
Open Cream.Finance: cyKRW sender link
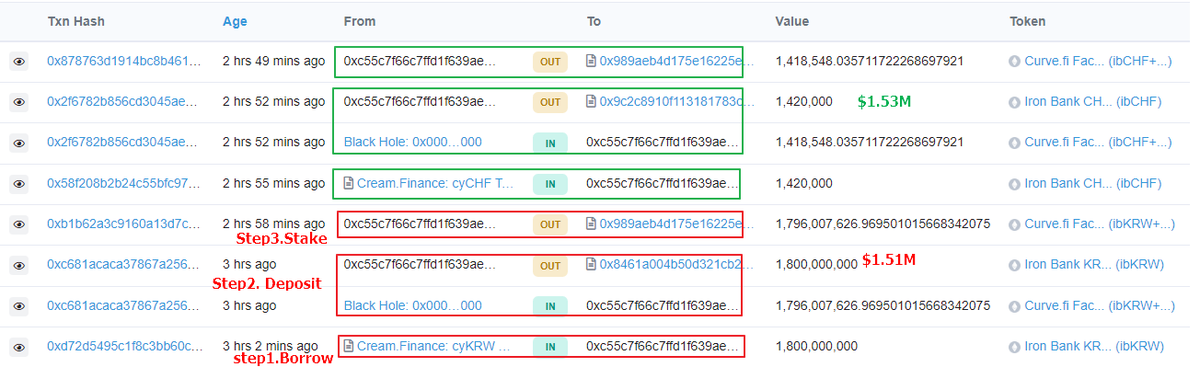(x=434, y=347)
